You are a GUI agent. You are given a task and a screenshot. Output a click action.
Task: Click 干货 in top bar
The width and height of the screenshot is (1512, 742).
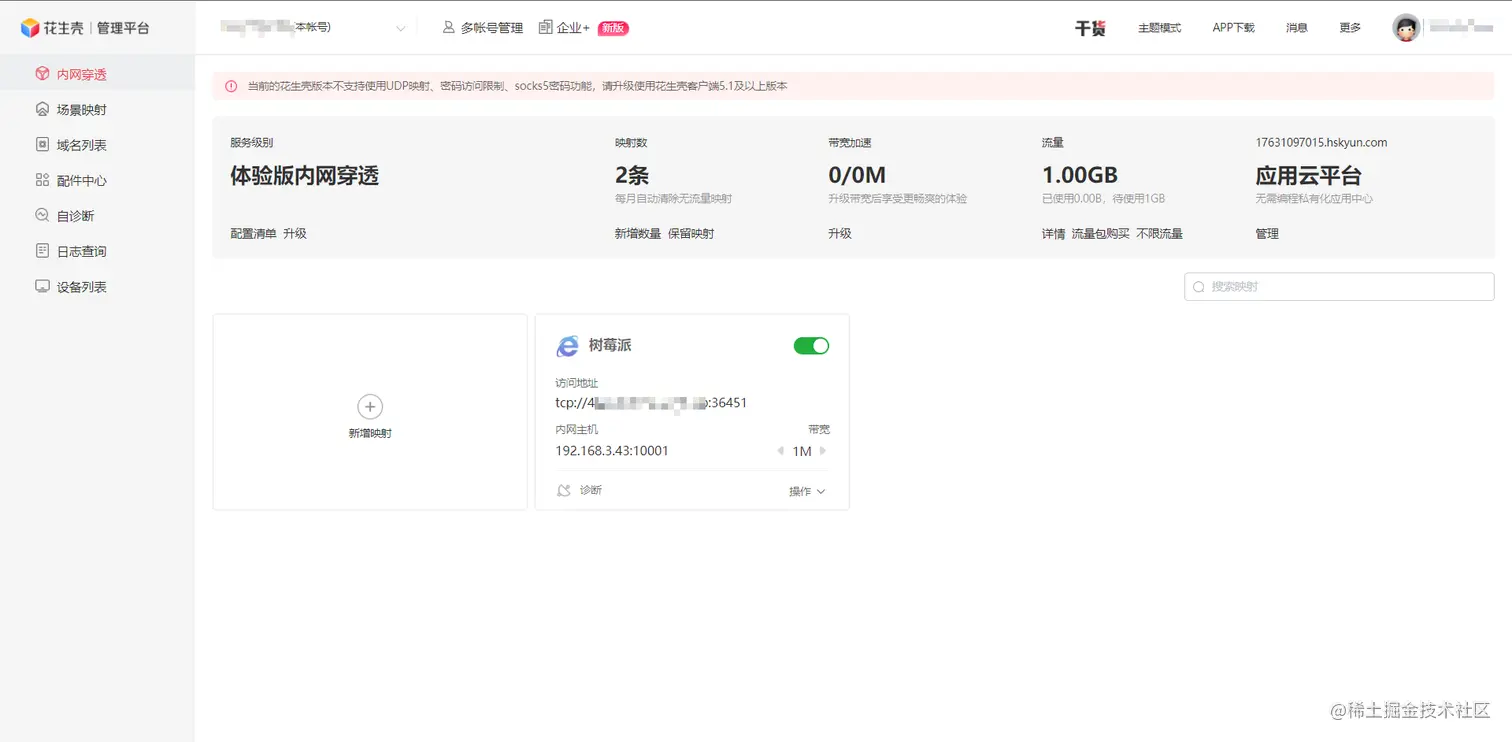[1090, 28]
